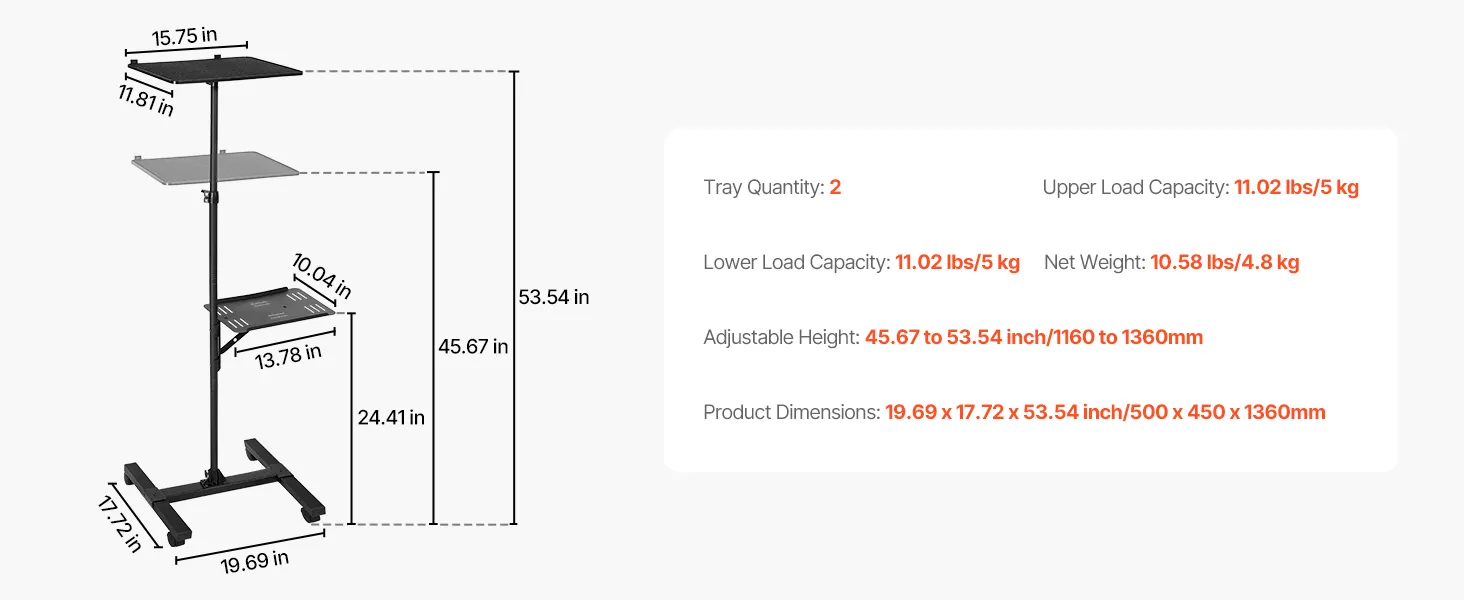The height and width of the screenshot is (600, 1464).
Task: Click the black top tray of the stand
Action: click(220, 70)
